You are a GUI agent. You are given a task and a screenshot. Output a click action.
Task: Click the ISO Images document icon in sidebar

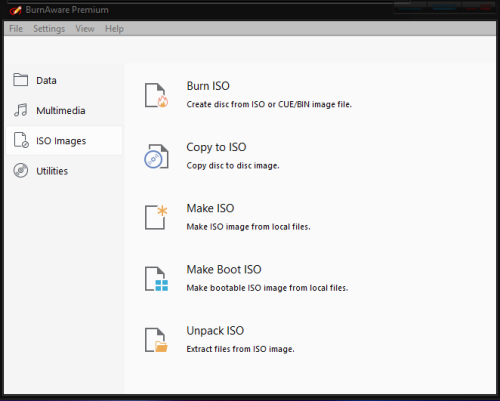coord(21,140)
